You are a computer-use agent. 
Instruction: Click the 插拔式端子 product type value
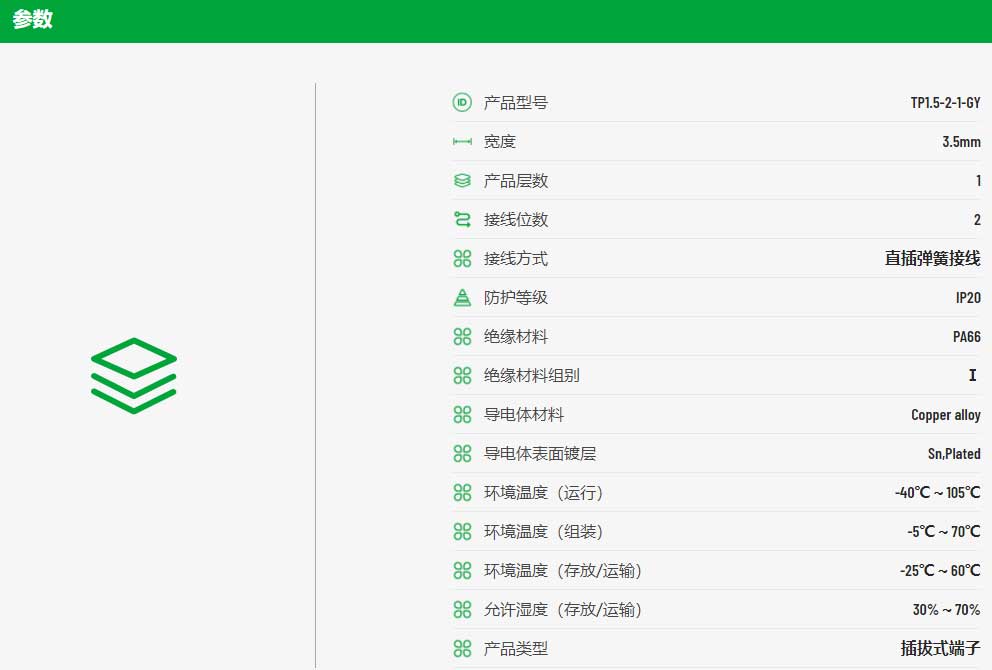coord(941,648)
